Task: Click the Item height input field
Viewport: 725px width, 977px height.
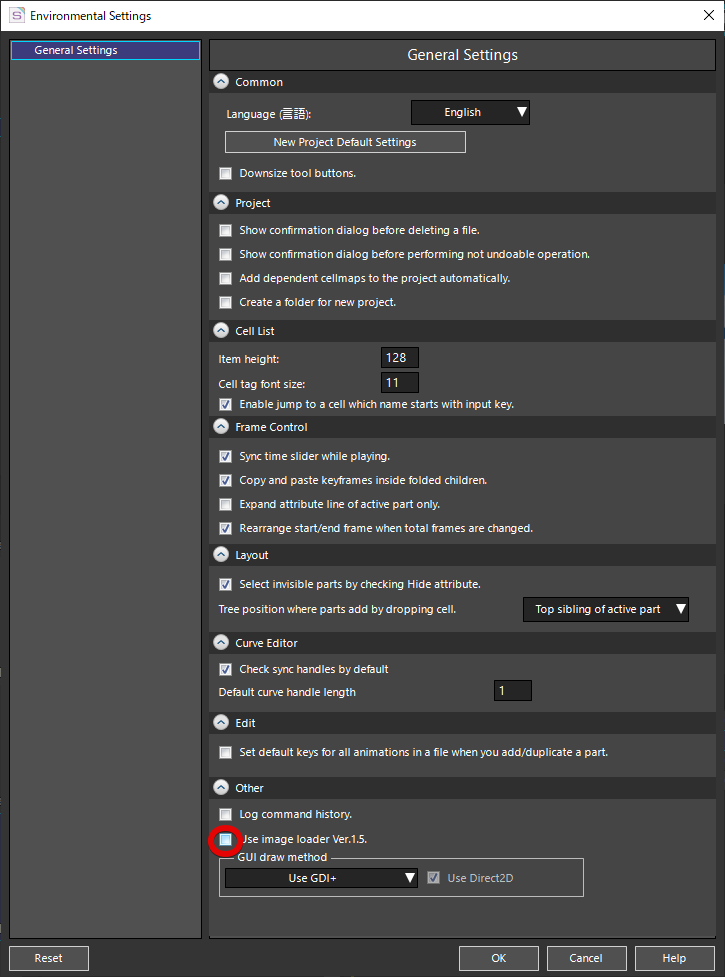Action: tap(399, 358)
